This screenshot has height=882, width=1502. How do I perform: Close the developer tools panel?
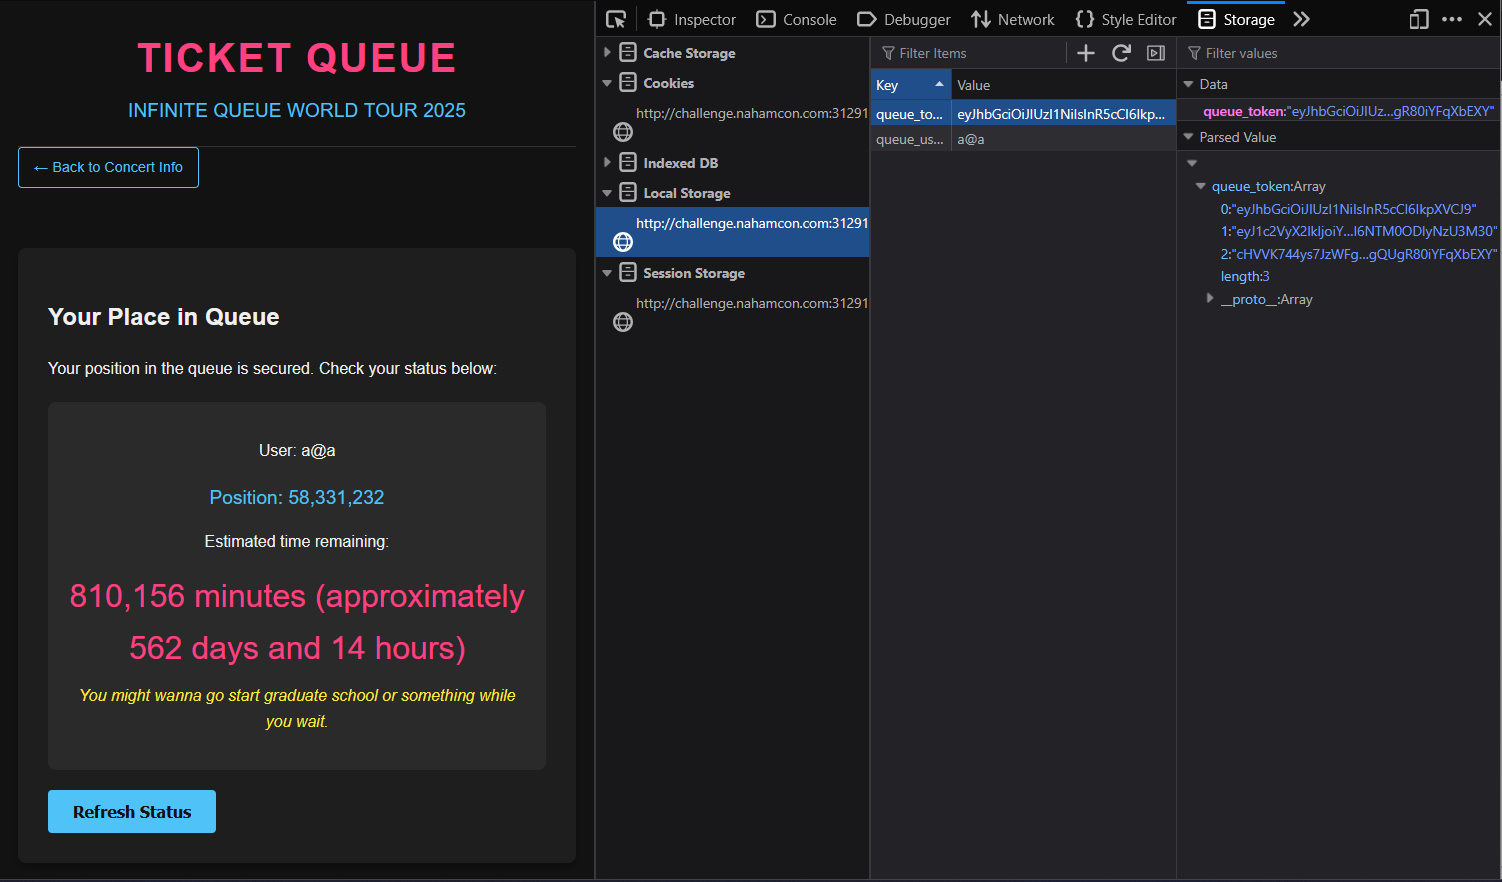[1485, 19]
